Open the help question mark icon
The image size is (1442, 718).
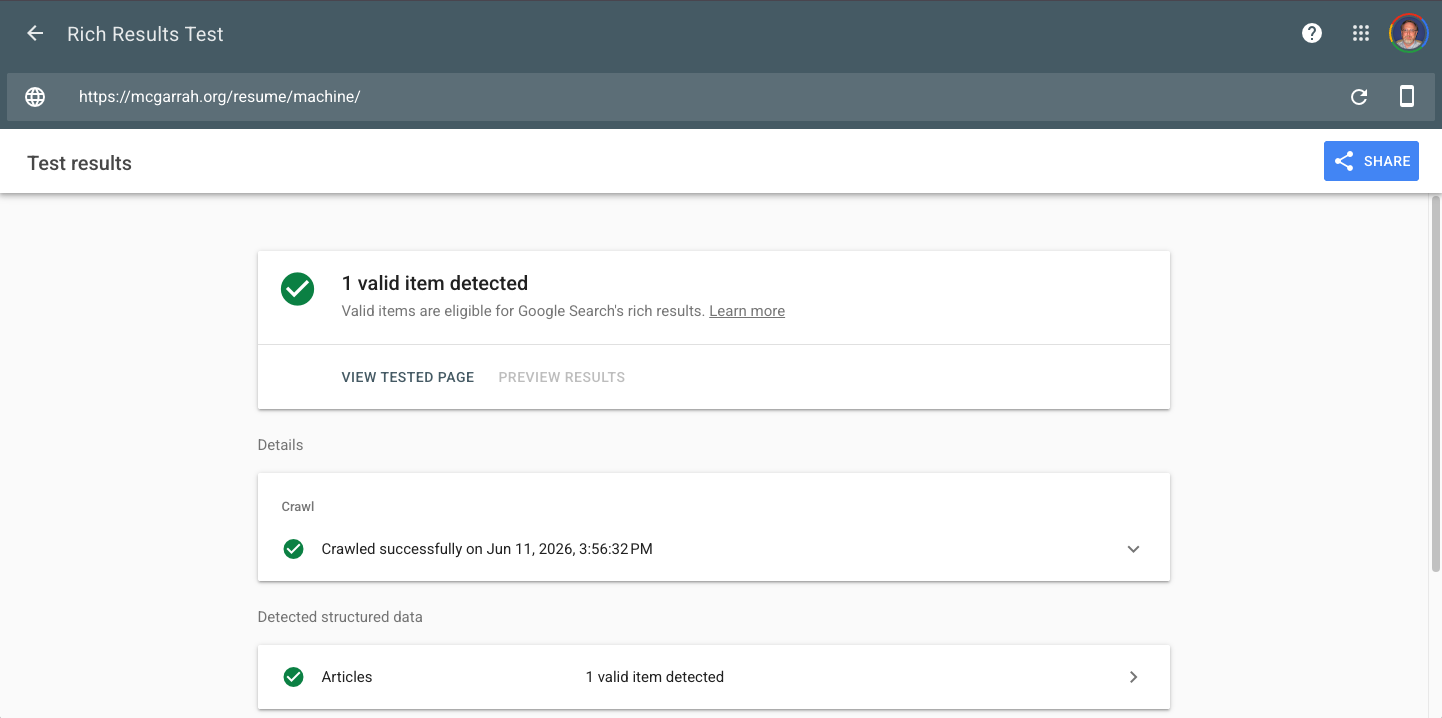coord(1312,33)
